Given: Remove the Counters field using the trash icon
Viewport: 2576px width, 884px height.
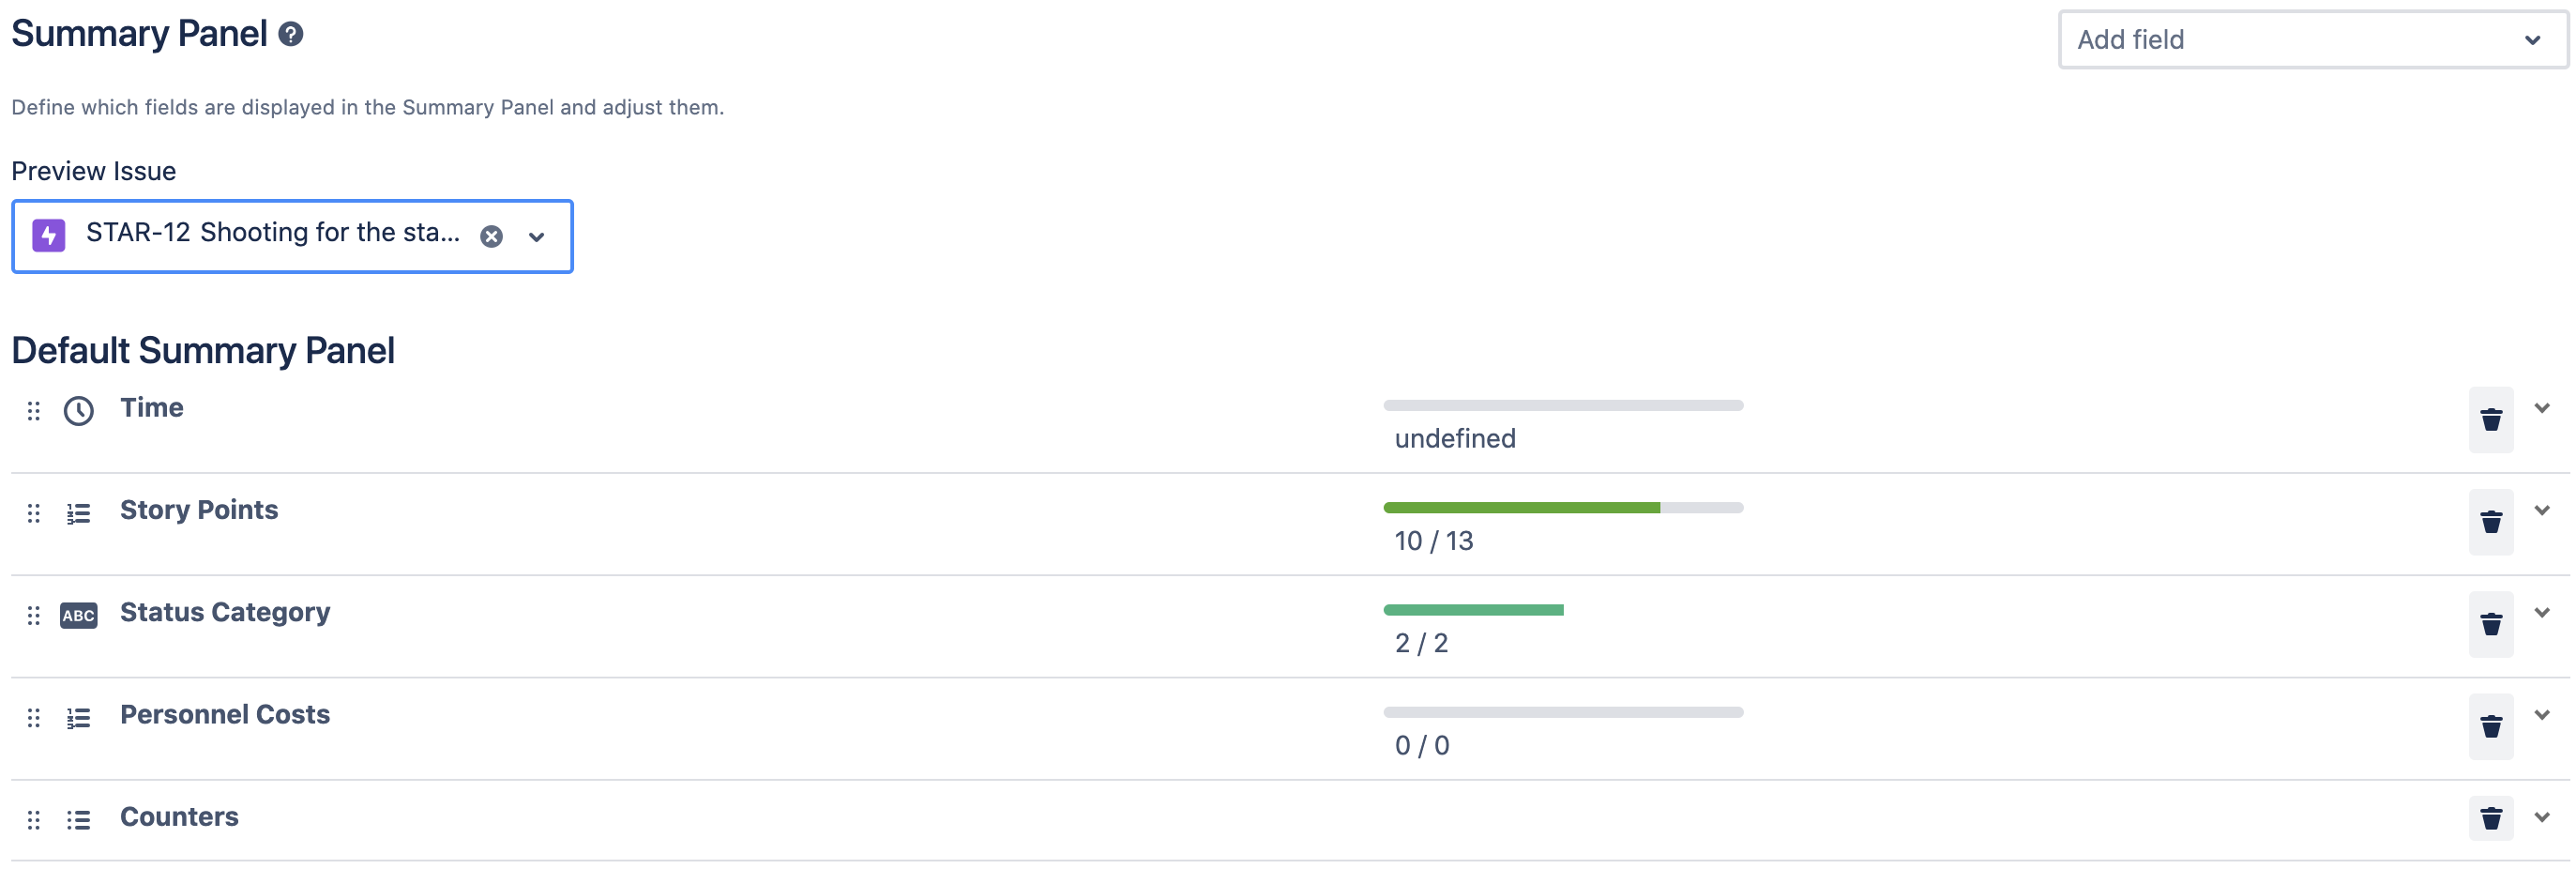Looking at the screenshot, I should click(x=2490, y=818).
